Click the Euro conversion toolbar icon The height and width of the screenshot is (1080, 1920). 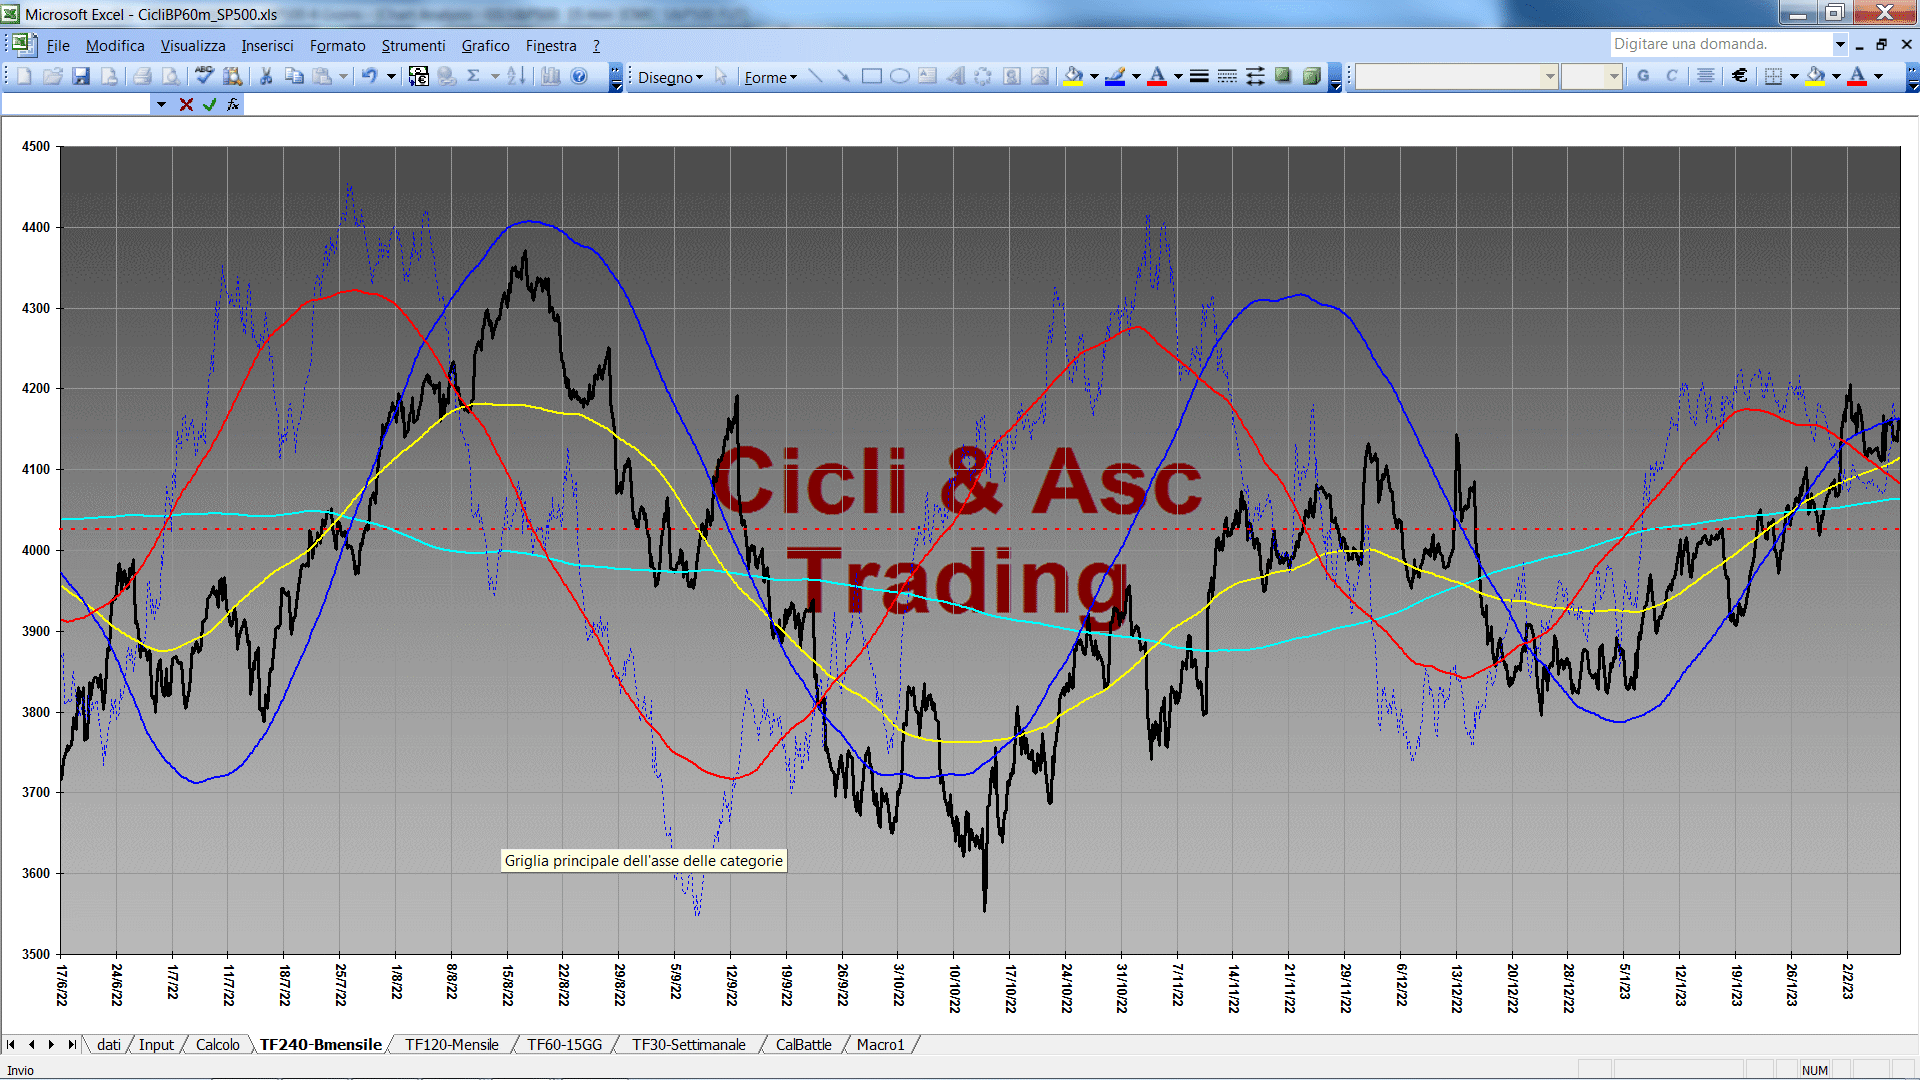pos(419,76)
